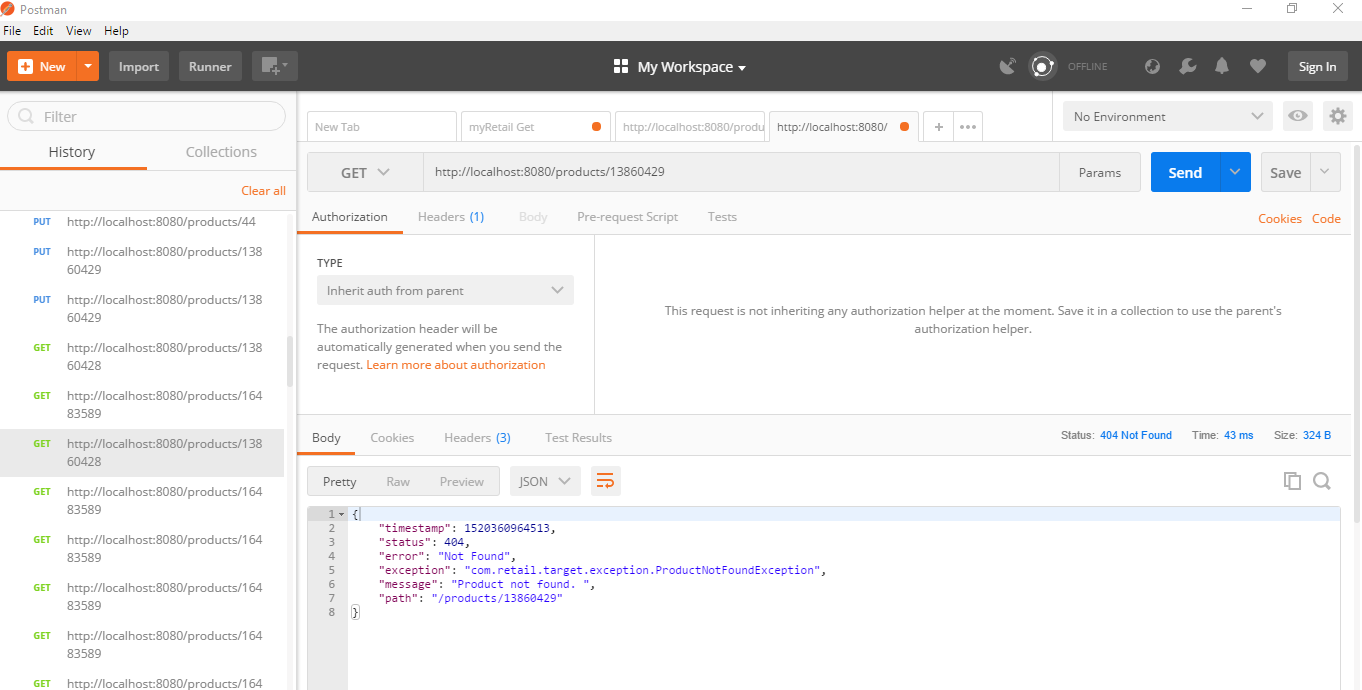Click the history sidebar scrollbar
The width and height of the screenshot is (1362, 690).
pyautogui.click(x=291, y=361)
